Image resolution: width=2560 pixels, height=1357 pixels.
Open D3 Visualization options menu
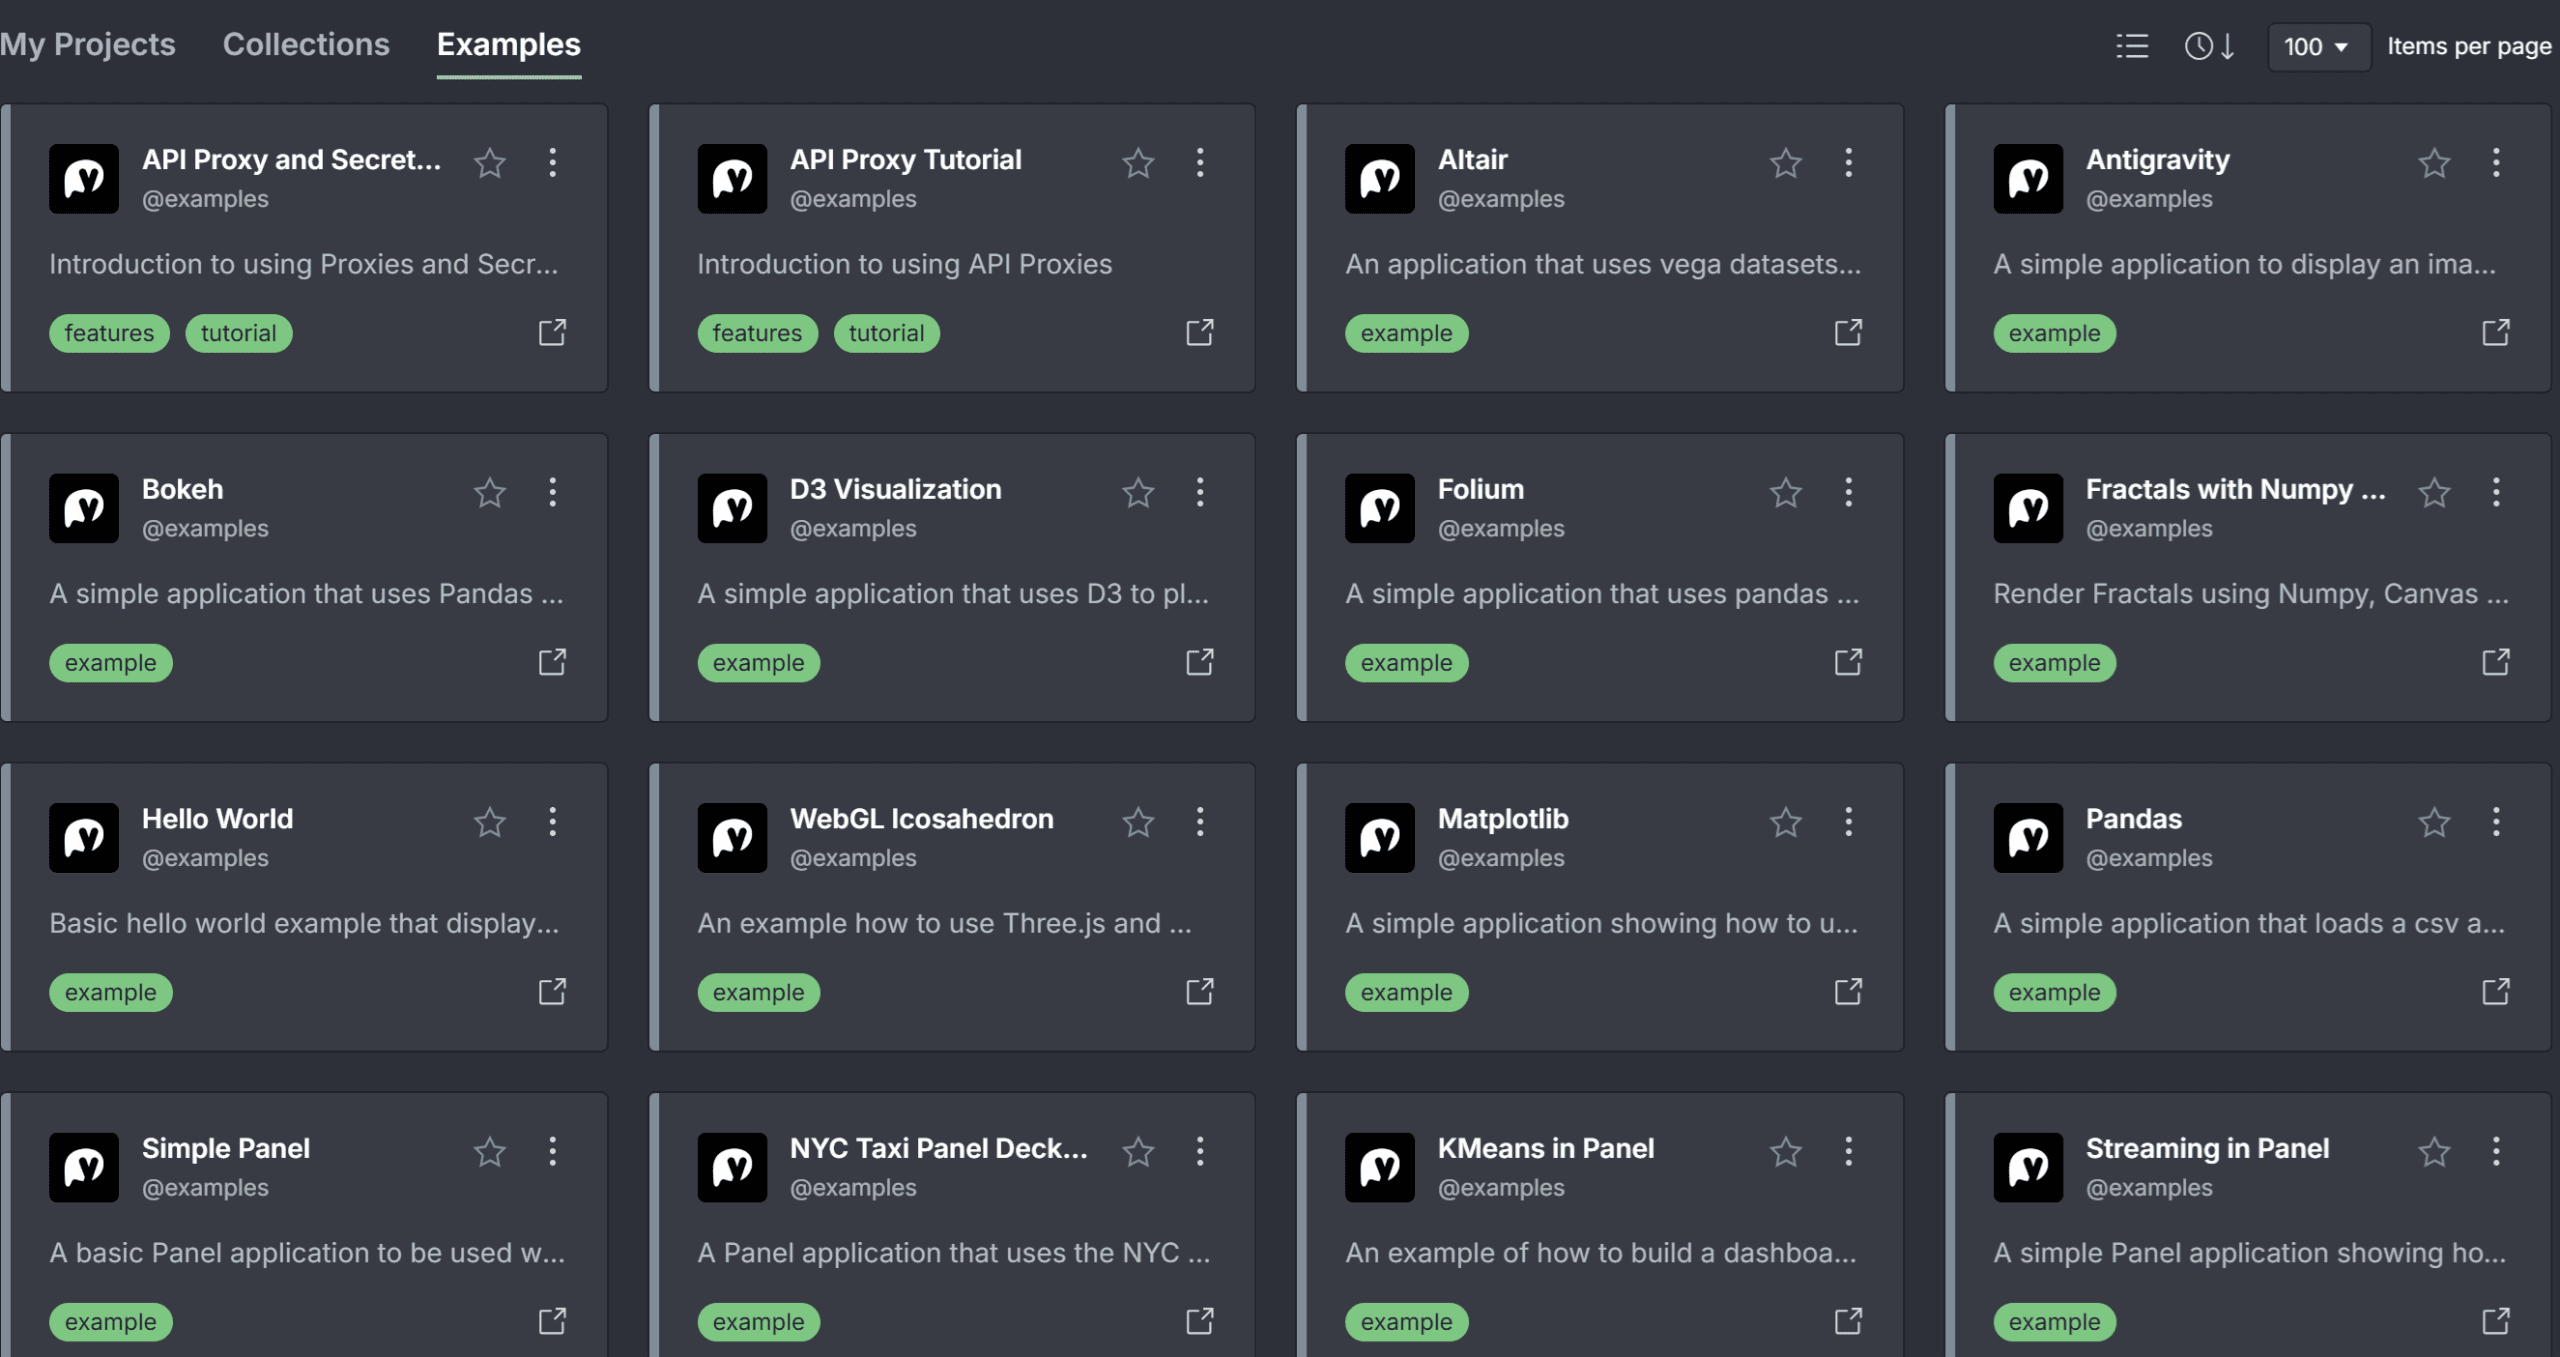coord(1200,492)
